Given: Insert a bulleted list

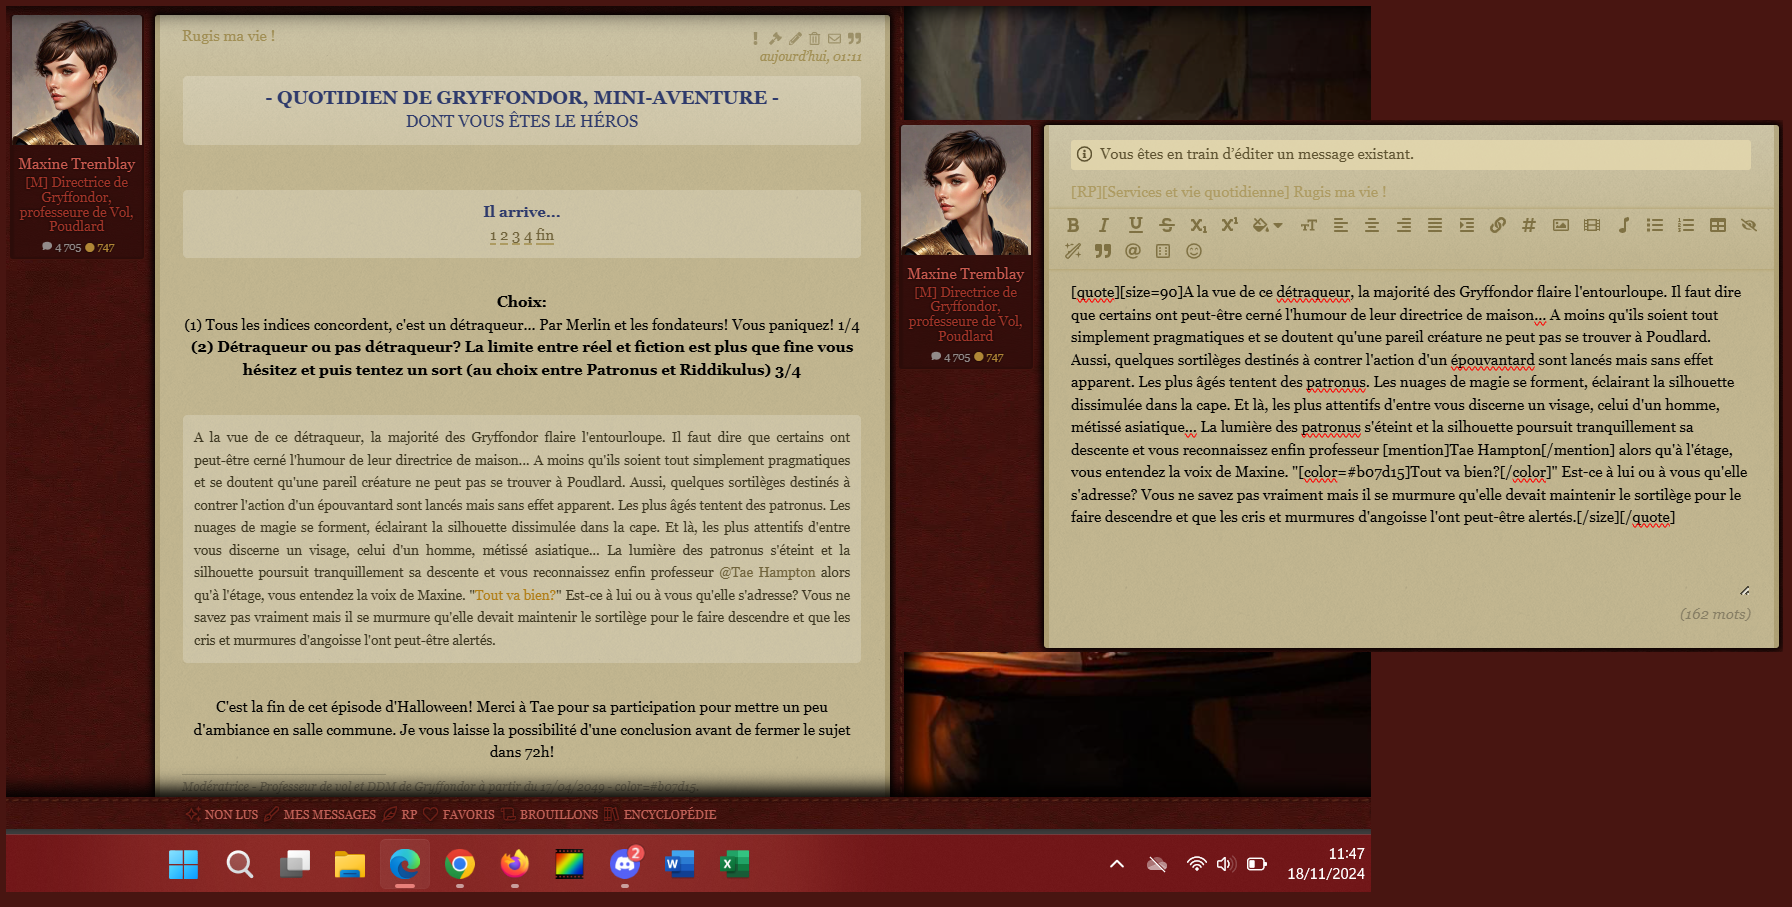Looking at the screenshot, I should (1655, 225).
